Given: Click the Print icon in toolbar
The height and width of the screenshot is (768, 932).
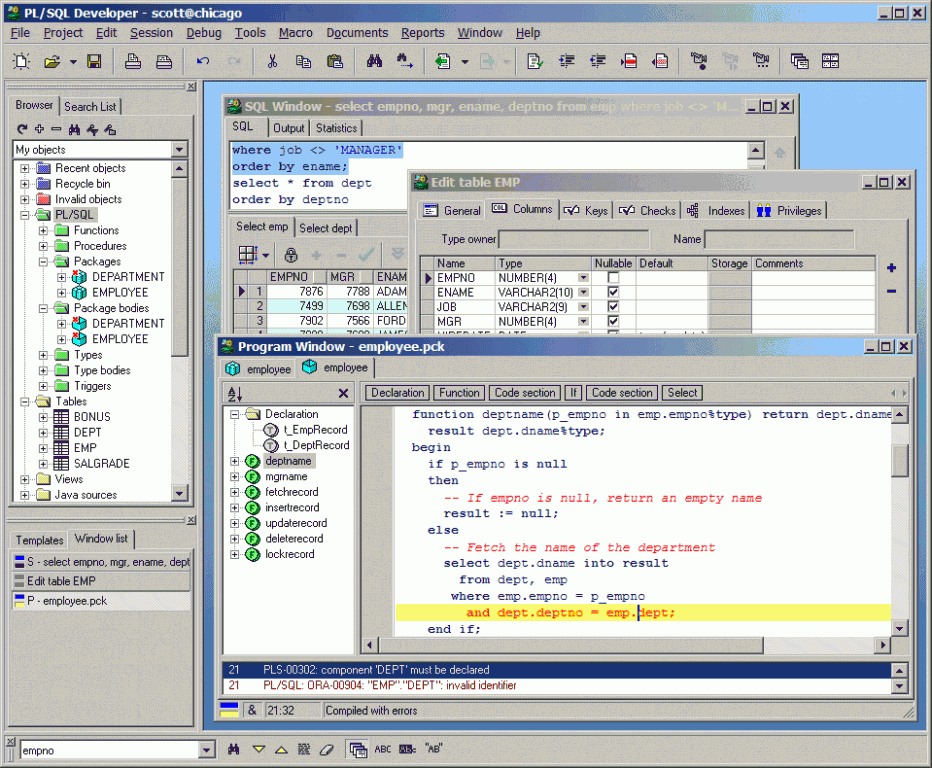Looking at the screenshot, I should 133,61.
